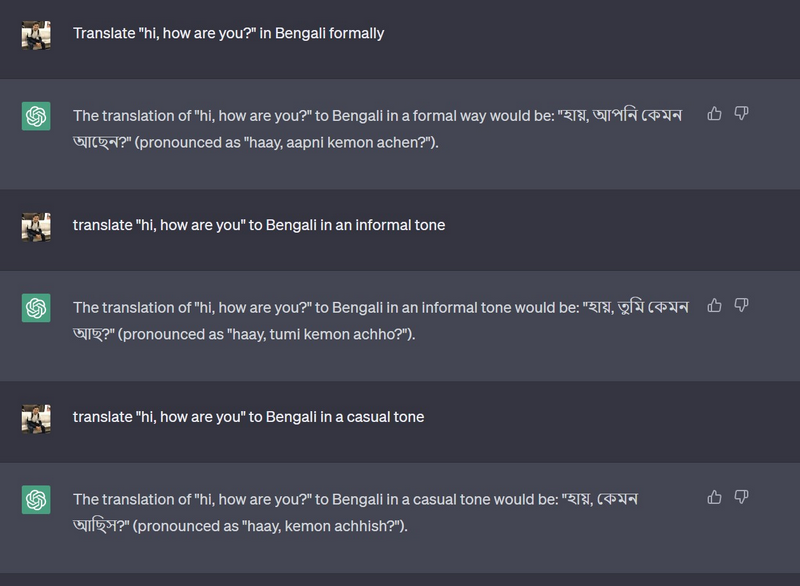This screenshot has height=586, width=800.
Task: Select the 'in an informal tone' user prompt
Action: 259,225
